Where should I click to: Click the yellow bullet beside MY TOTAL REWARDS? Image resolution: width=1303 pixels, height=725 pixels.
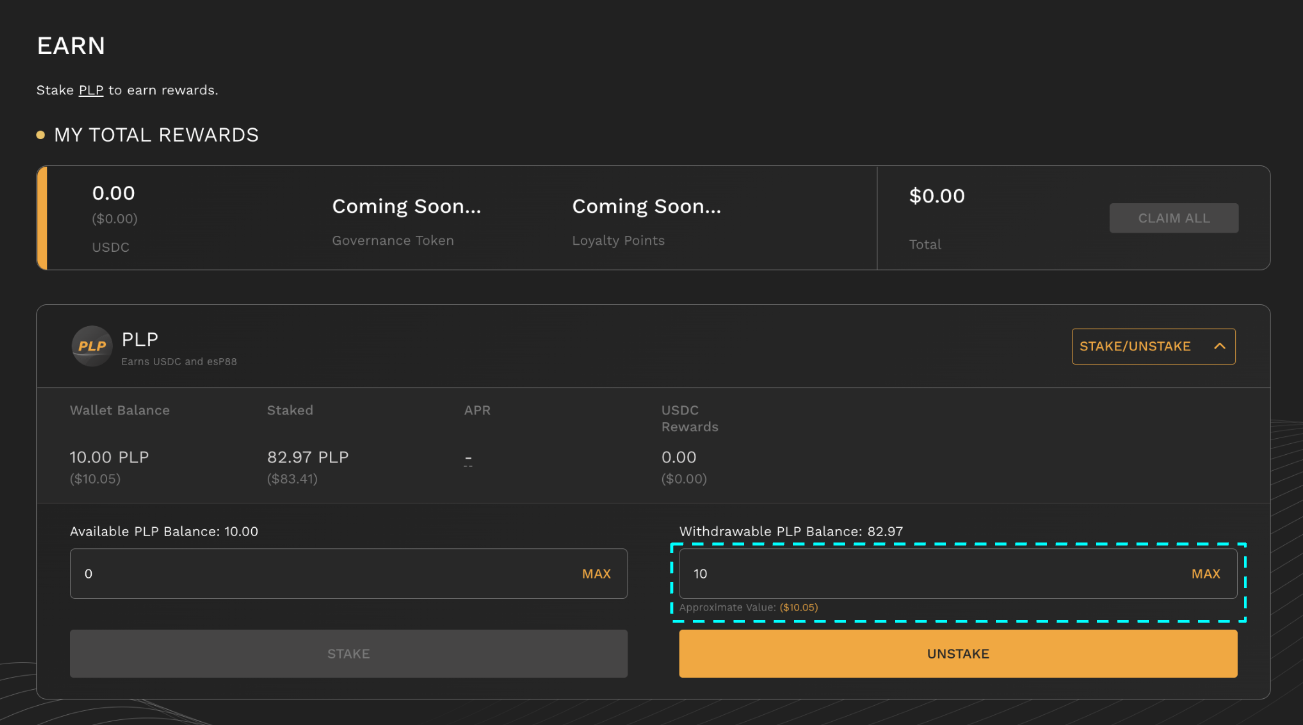[x=41, y=135]
